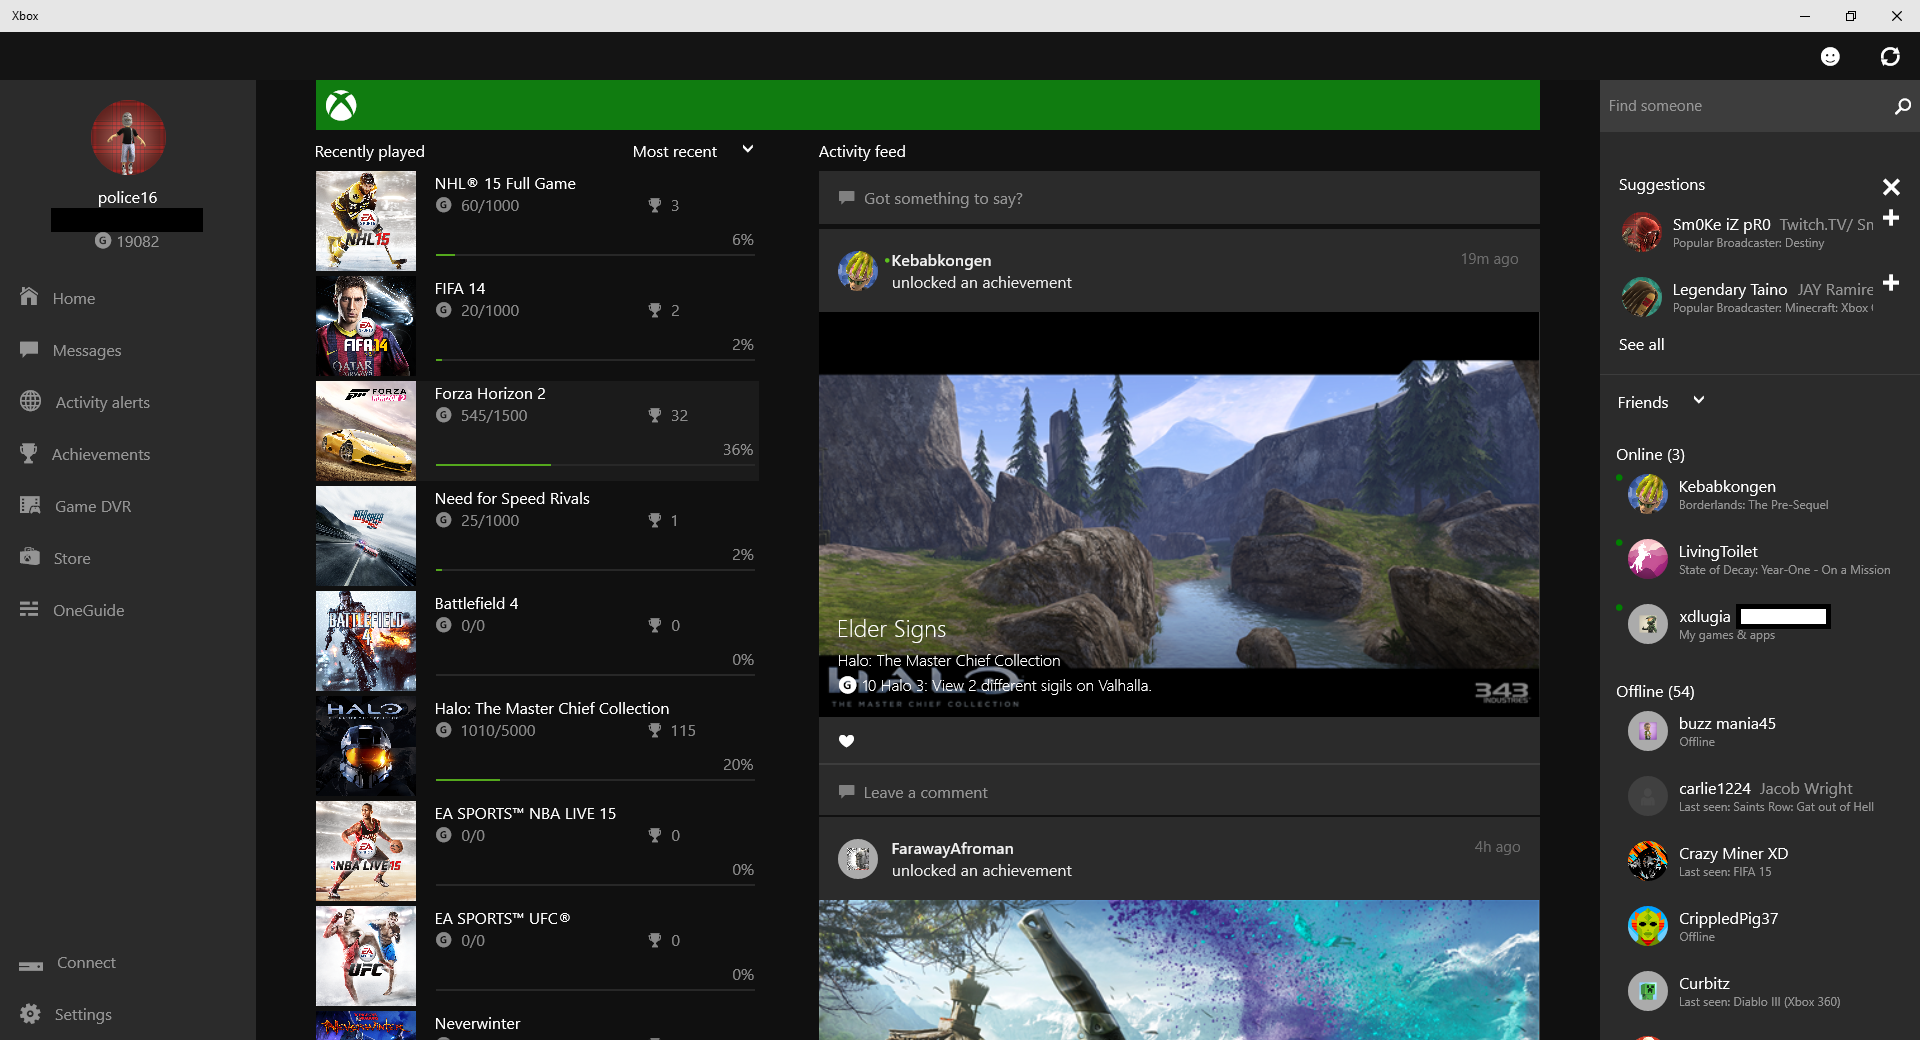
Task: Open Crazy Miner XD's avatar
Action: pos(1647,861)
